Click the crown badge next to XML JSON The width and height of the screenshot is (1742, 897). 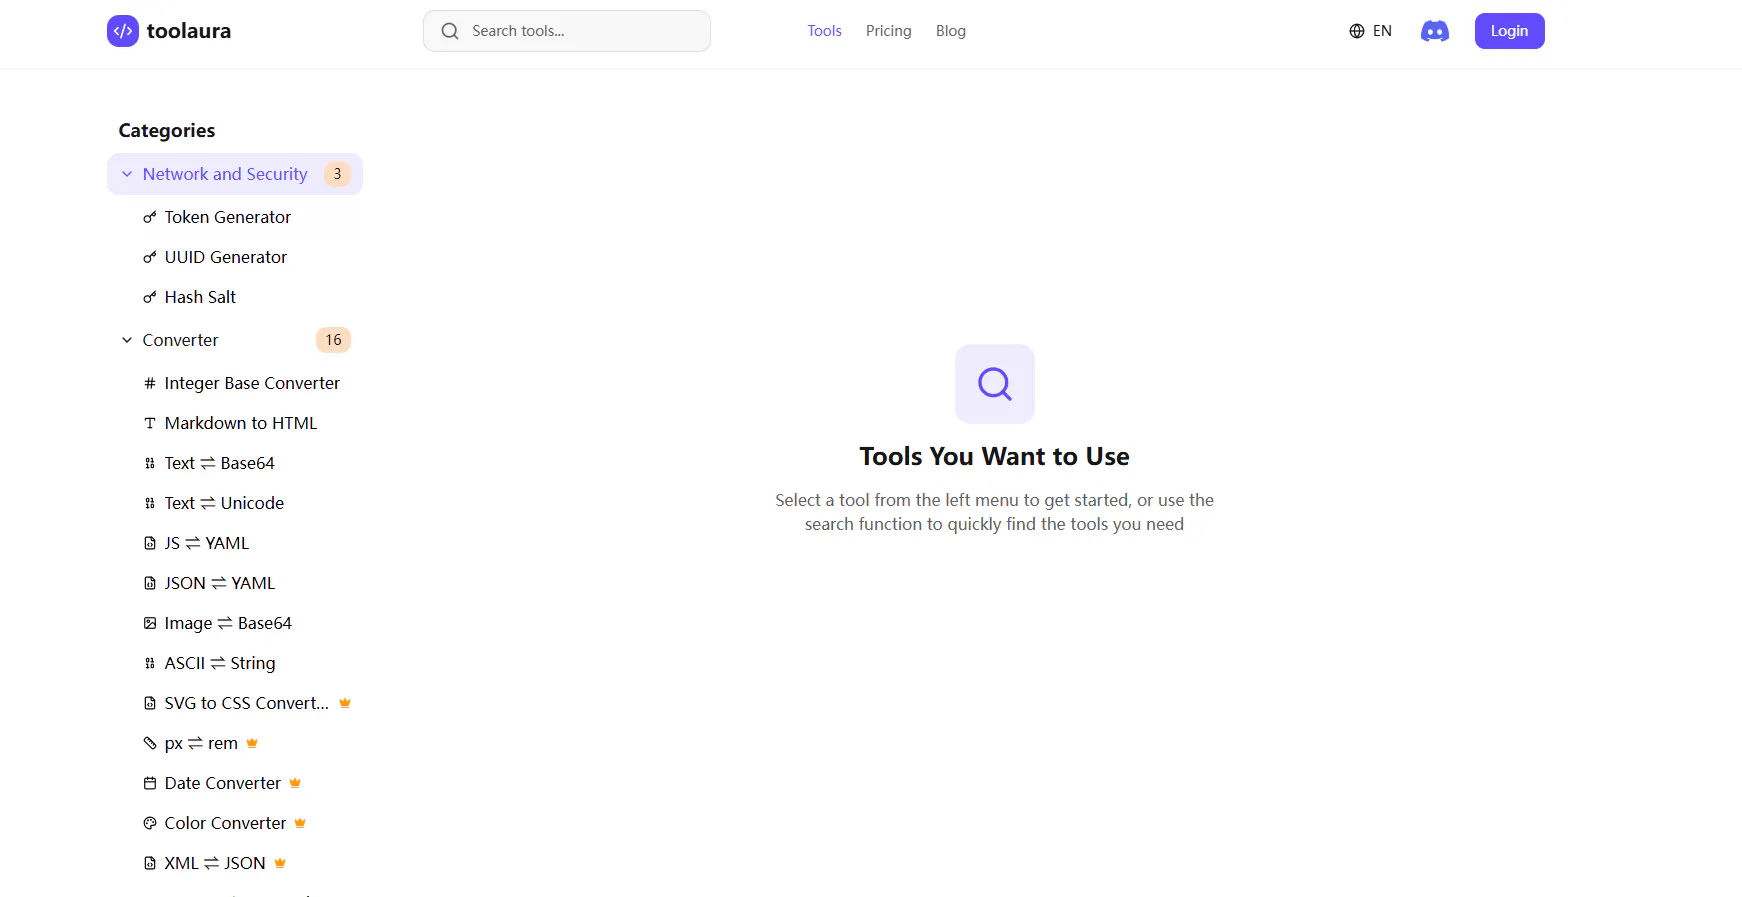coord(280,863)
